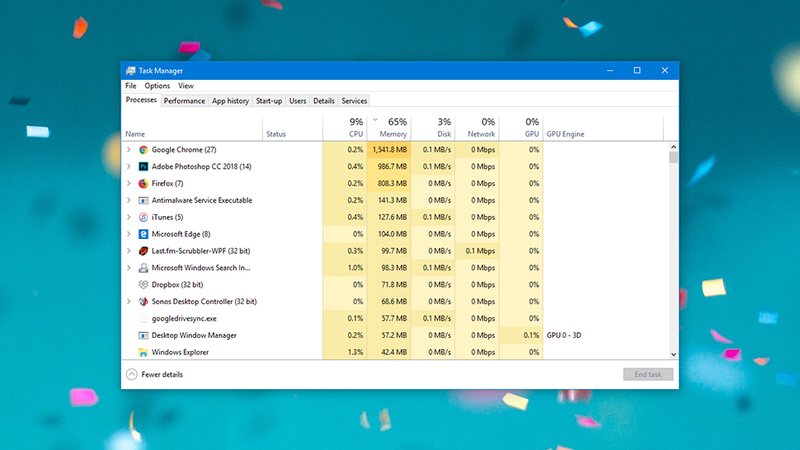Click the iTunes process icon

(x=143, y=217)
